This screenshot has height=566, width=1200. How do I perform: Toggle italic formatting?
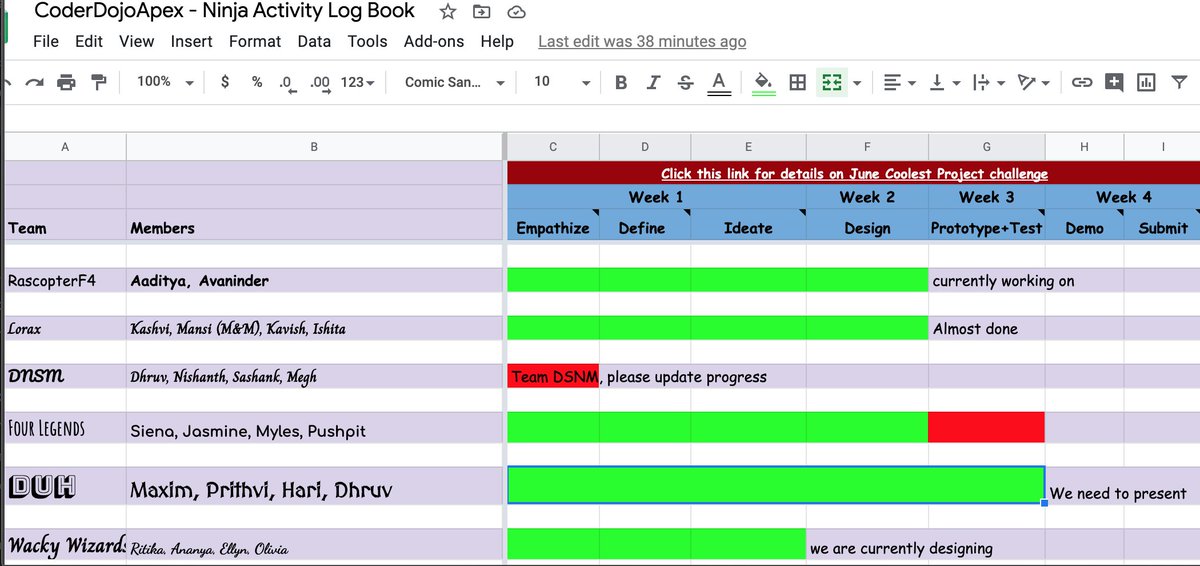[x=653, y=82]
